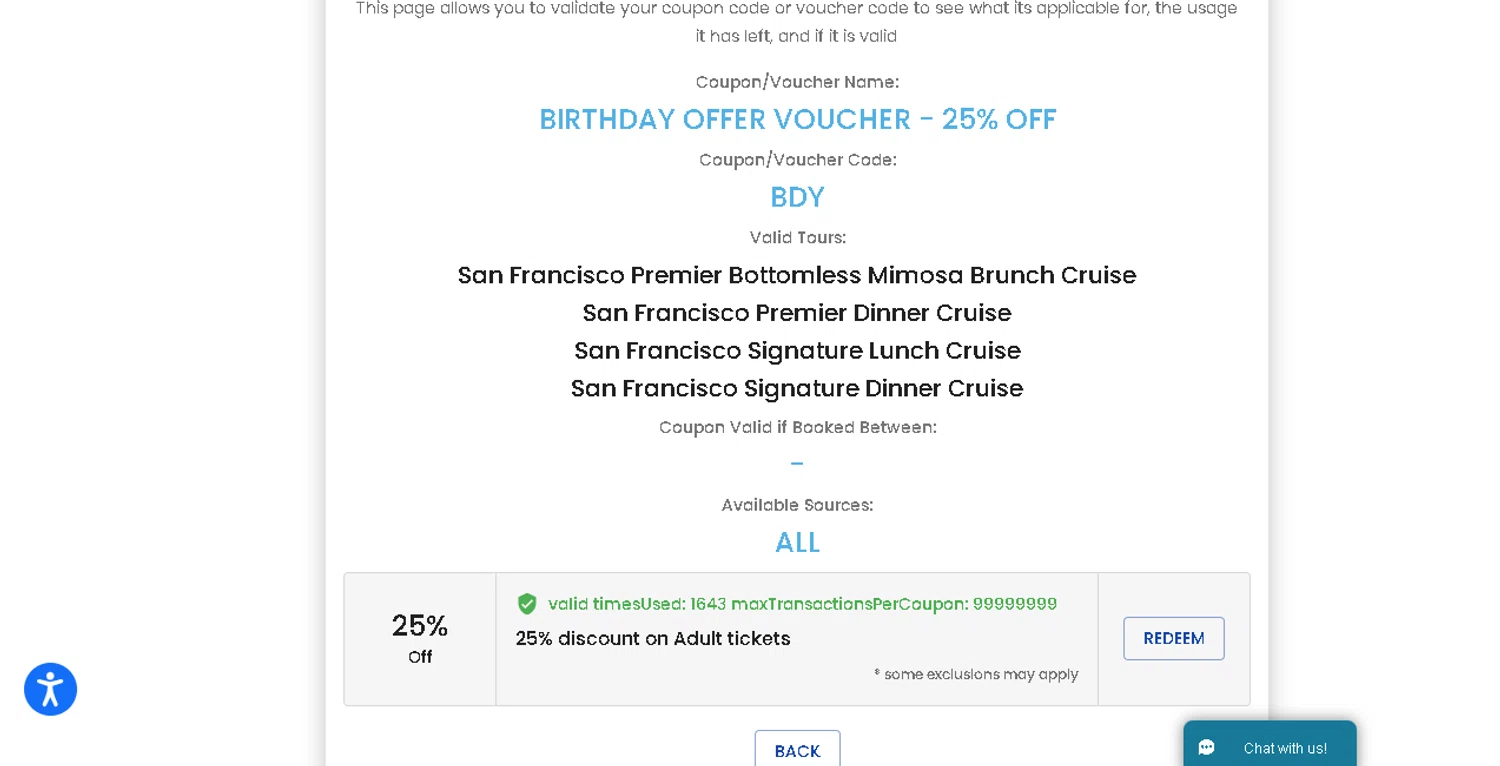
Task: Click the San Francisco Signature Lunch Cruise tour
Action: point(797,351)
